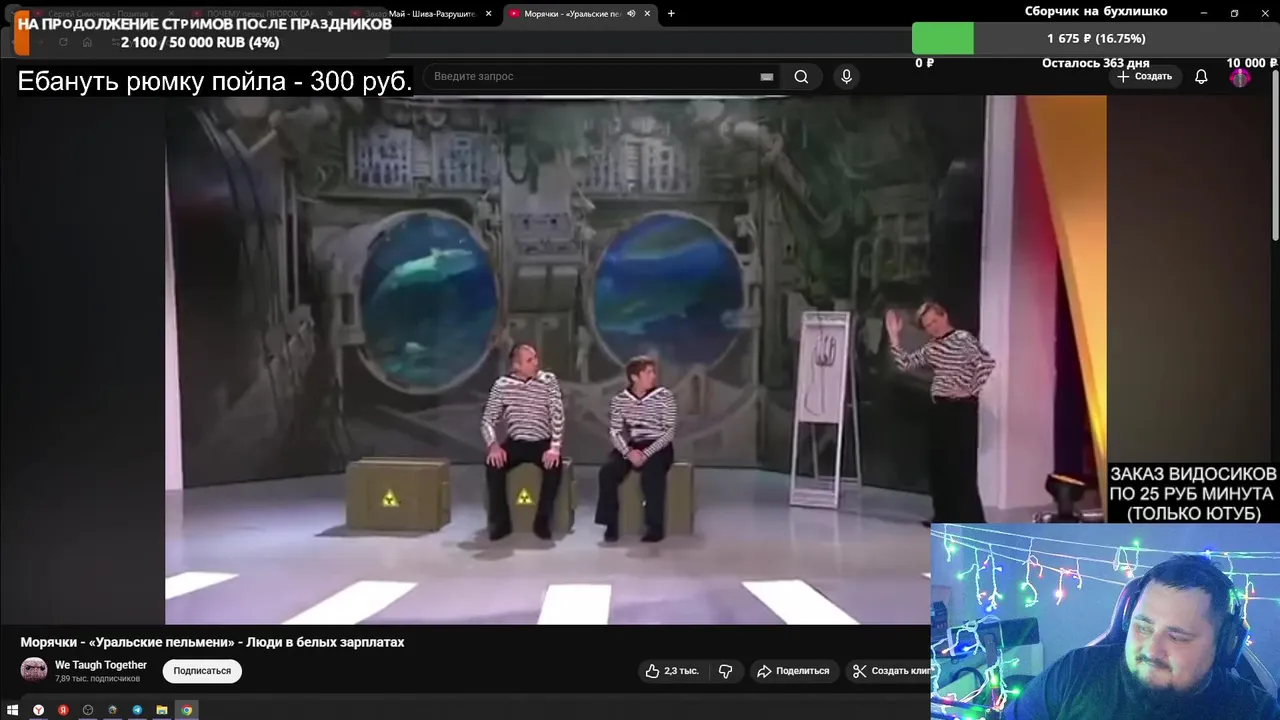Click the ЗАКАЗ ВИДОСИКОВ ПО 25 РУБ overlay text

1193,493
